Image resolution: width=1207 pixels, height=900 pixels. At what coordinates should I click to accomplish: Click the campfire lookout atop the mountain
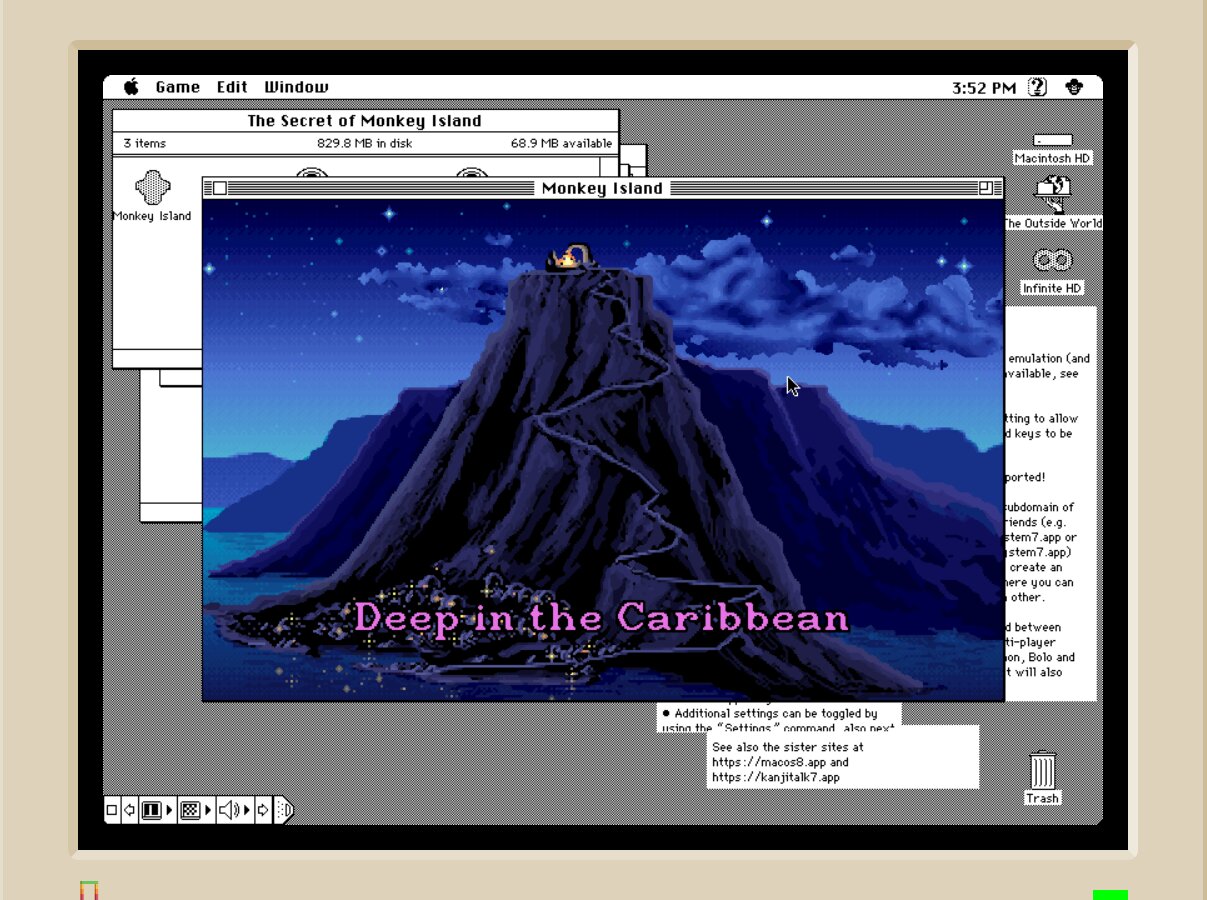coord(570,258)
